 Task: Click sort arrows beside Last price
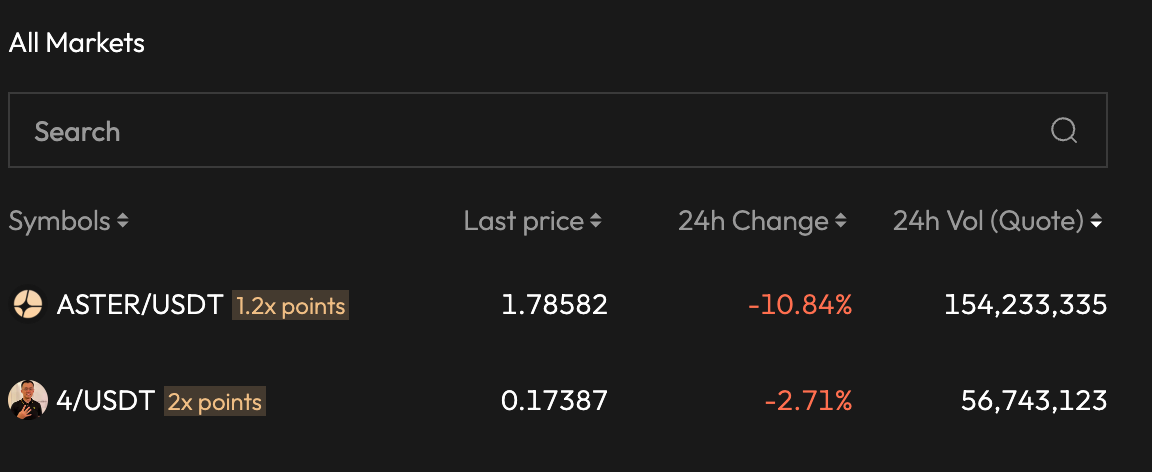coord(596,221)
